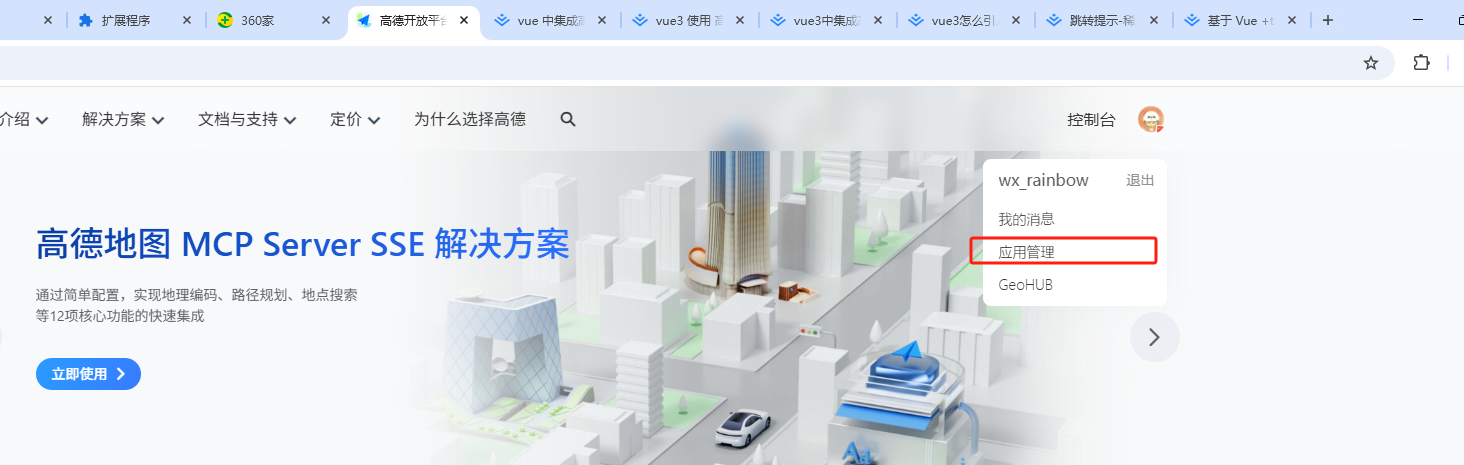Viewport: 1464px width, 465px height.
Task: Open a new browser tab
Action: [x=1328, y=20]
